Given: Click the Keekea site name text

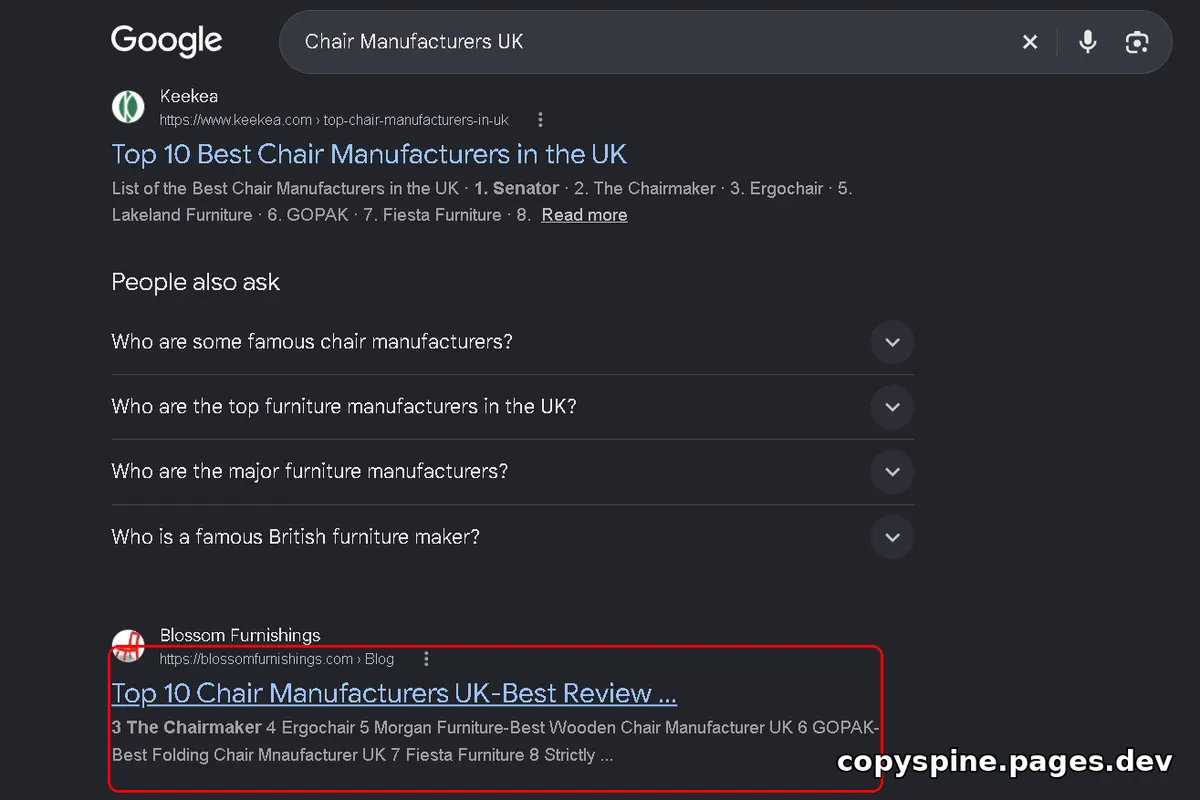Looking at the screenshot, I should tap(189, 96).
